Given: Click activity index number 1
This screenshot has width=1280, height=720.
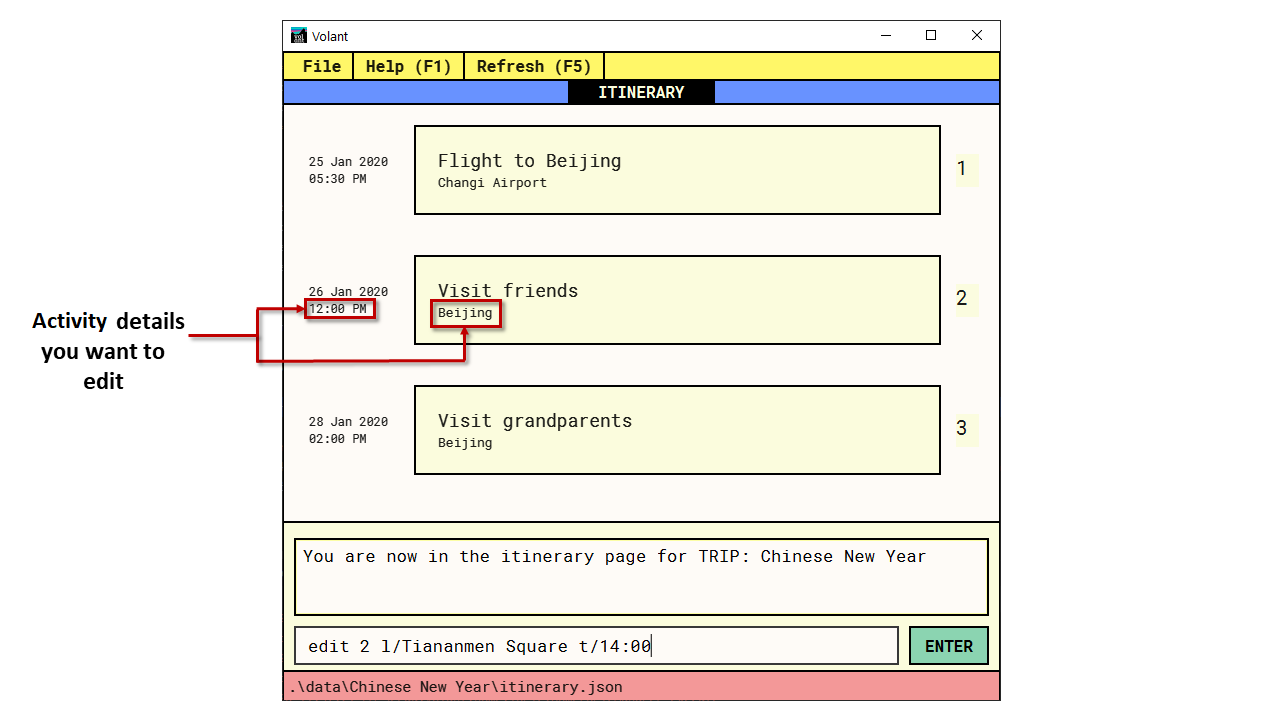Looking at the screenshot, I should (x=962, y=169).
